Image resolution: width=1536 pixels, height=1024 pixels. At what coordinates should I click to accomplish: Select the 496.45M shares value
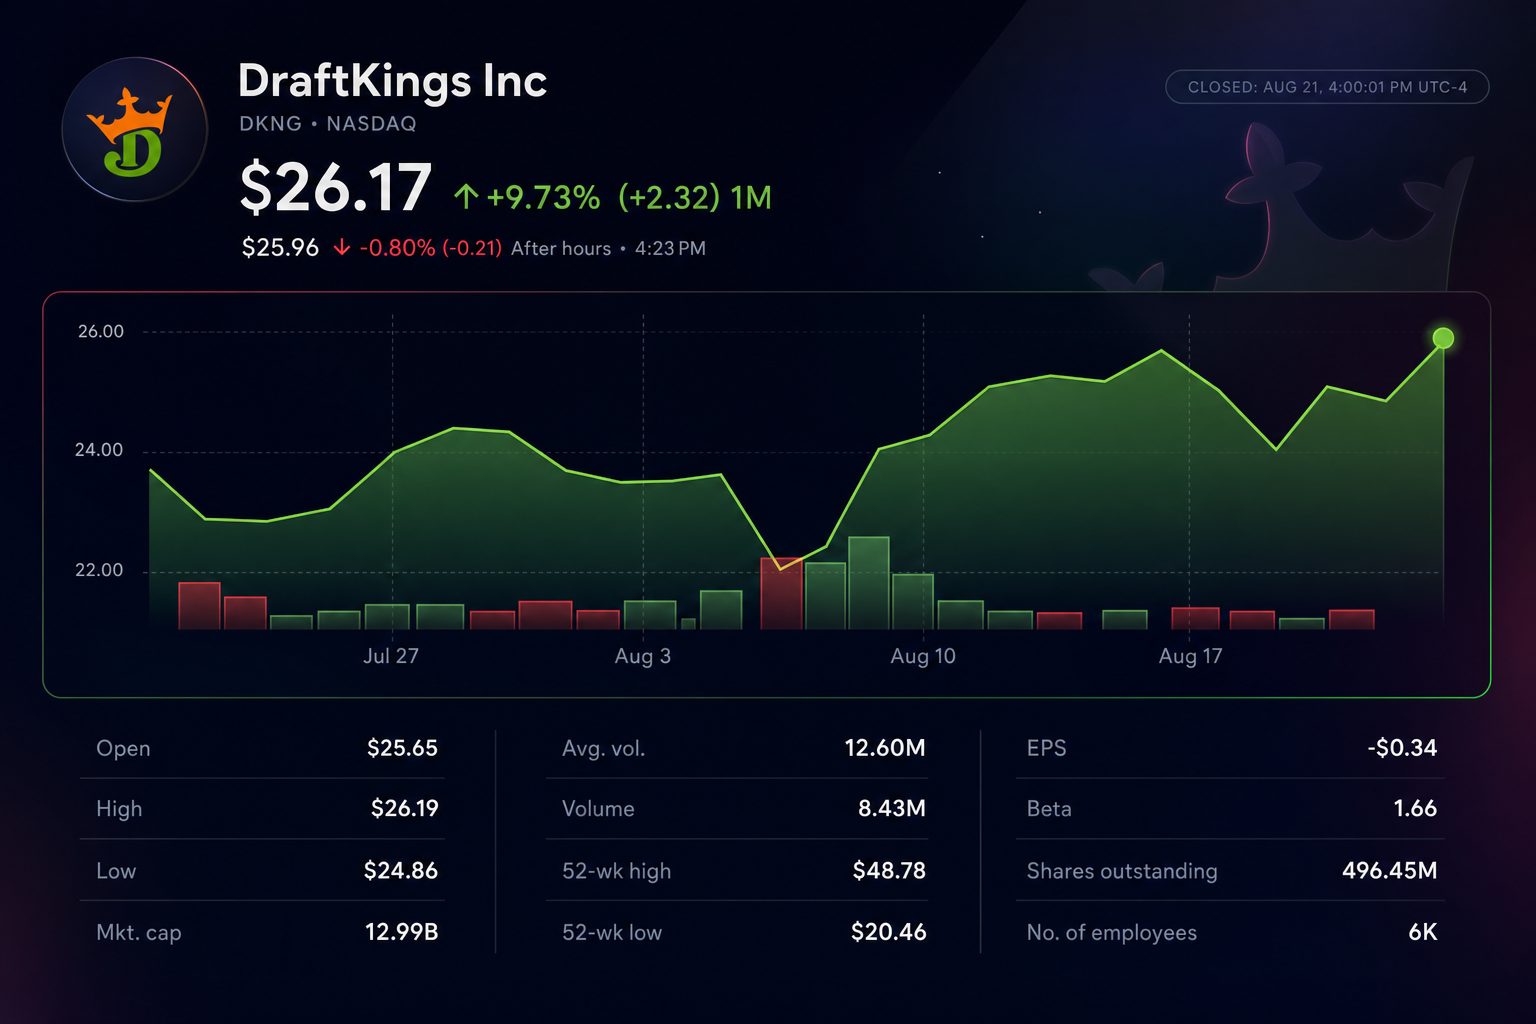pyautogui.click(x=1390, y=871)
